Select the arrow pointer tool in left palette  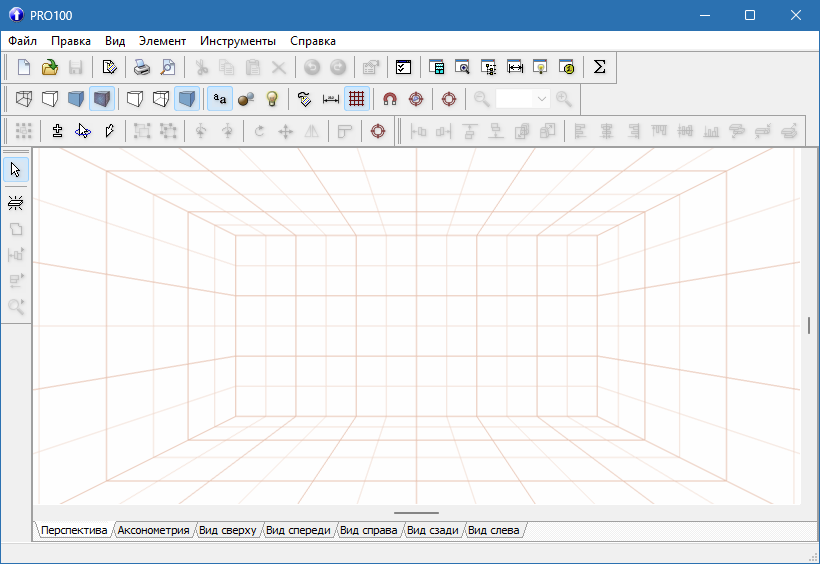tap(16, 170)
